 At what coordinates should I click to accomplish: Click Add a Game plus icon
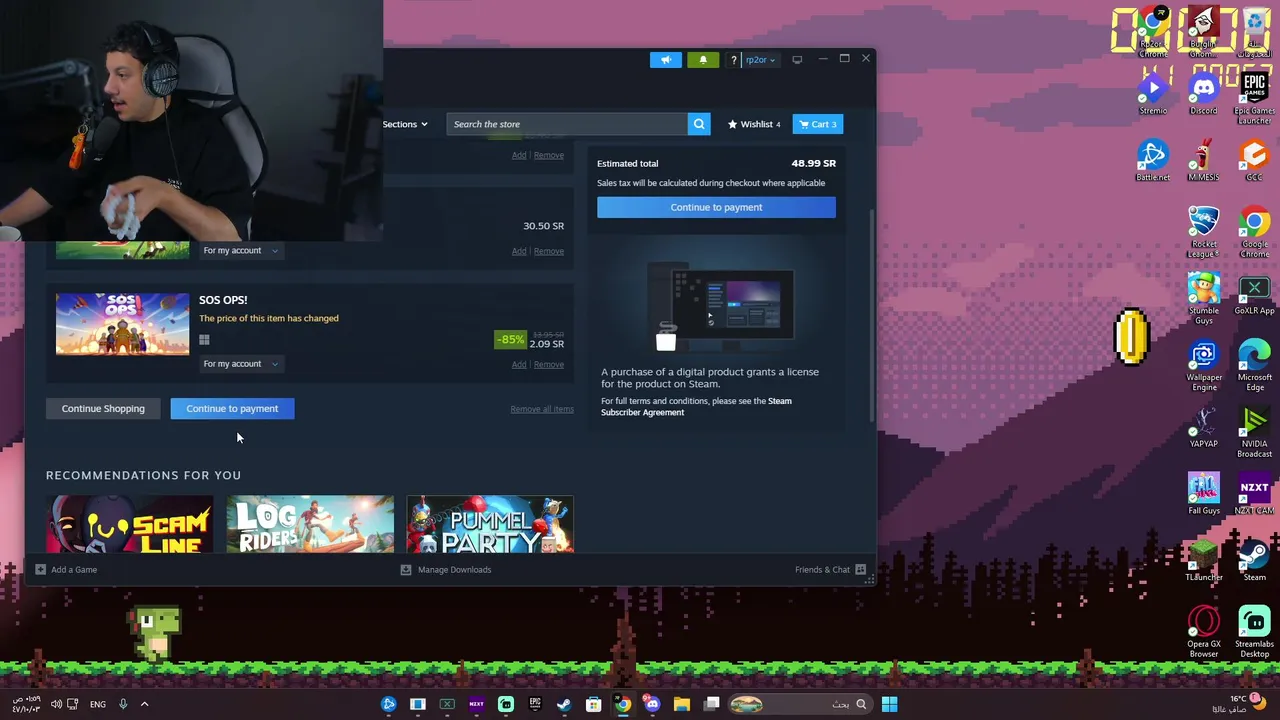40,570
